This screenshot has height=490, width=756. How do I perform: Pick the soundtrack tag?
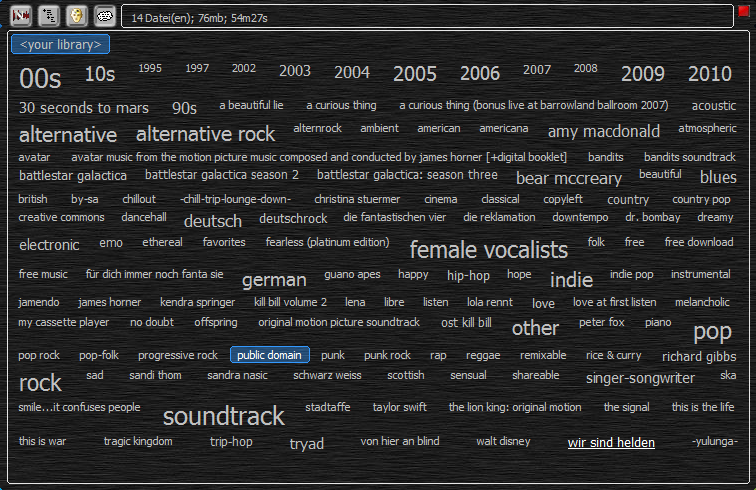(x=223, y=416)
